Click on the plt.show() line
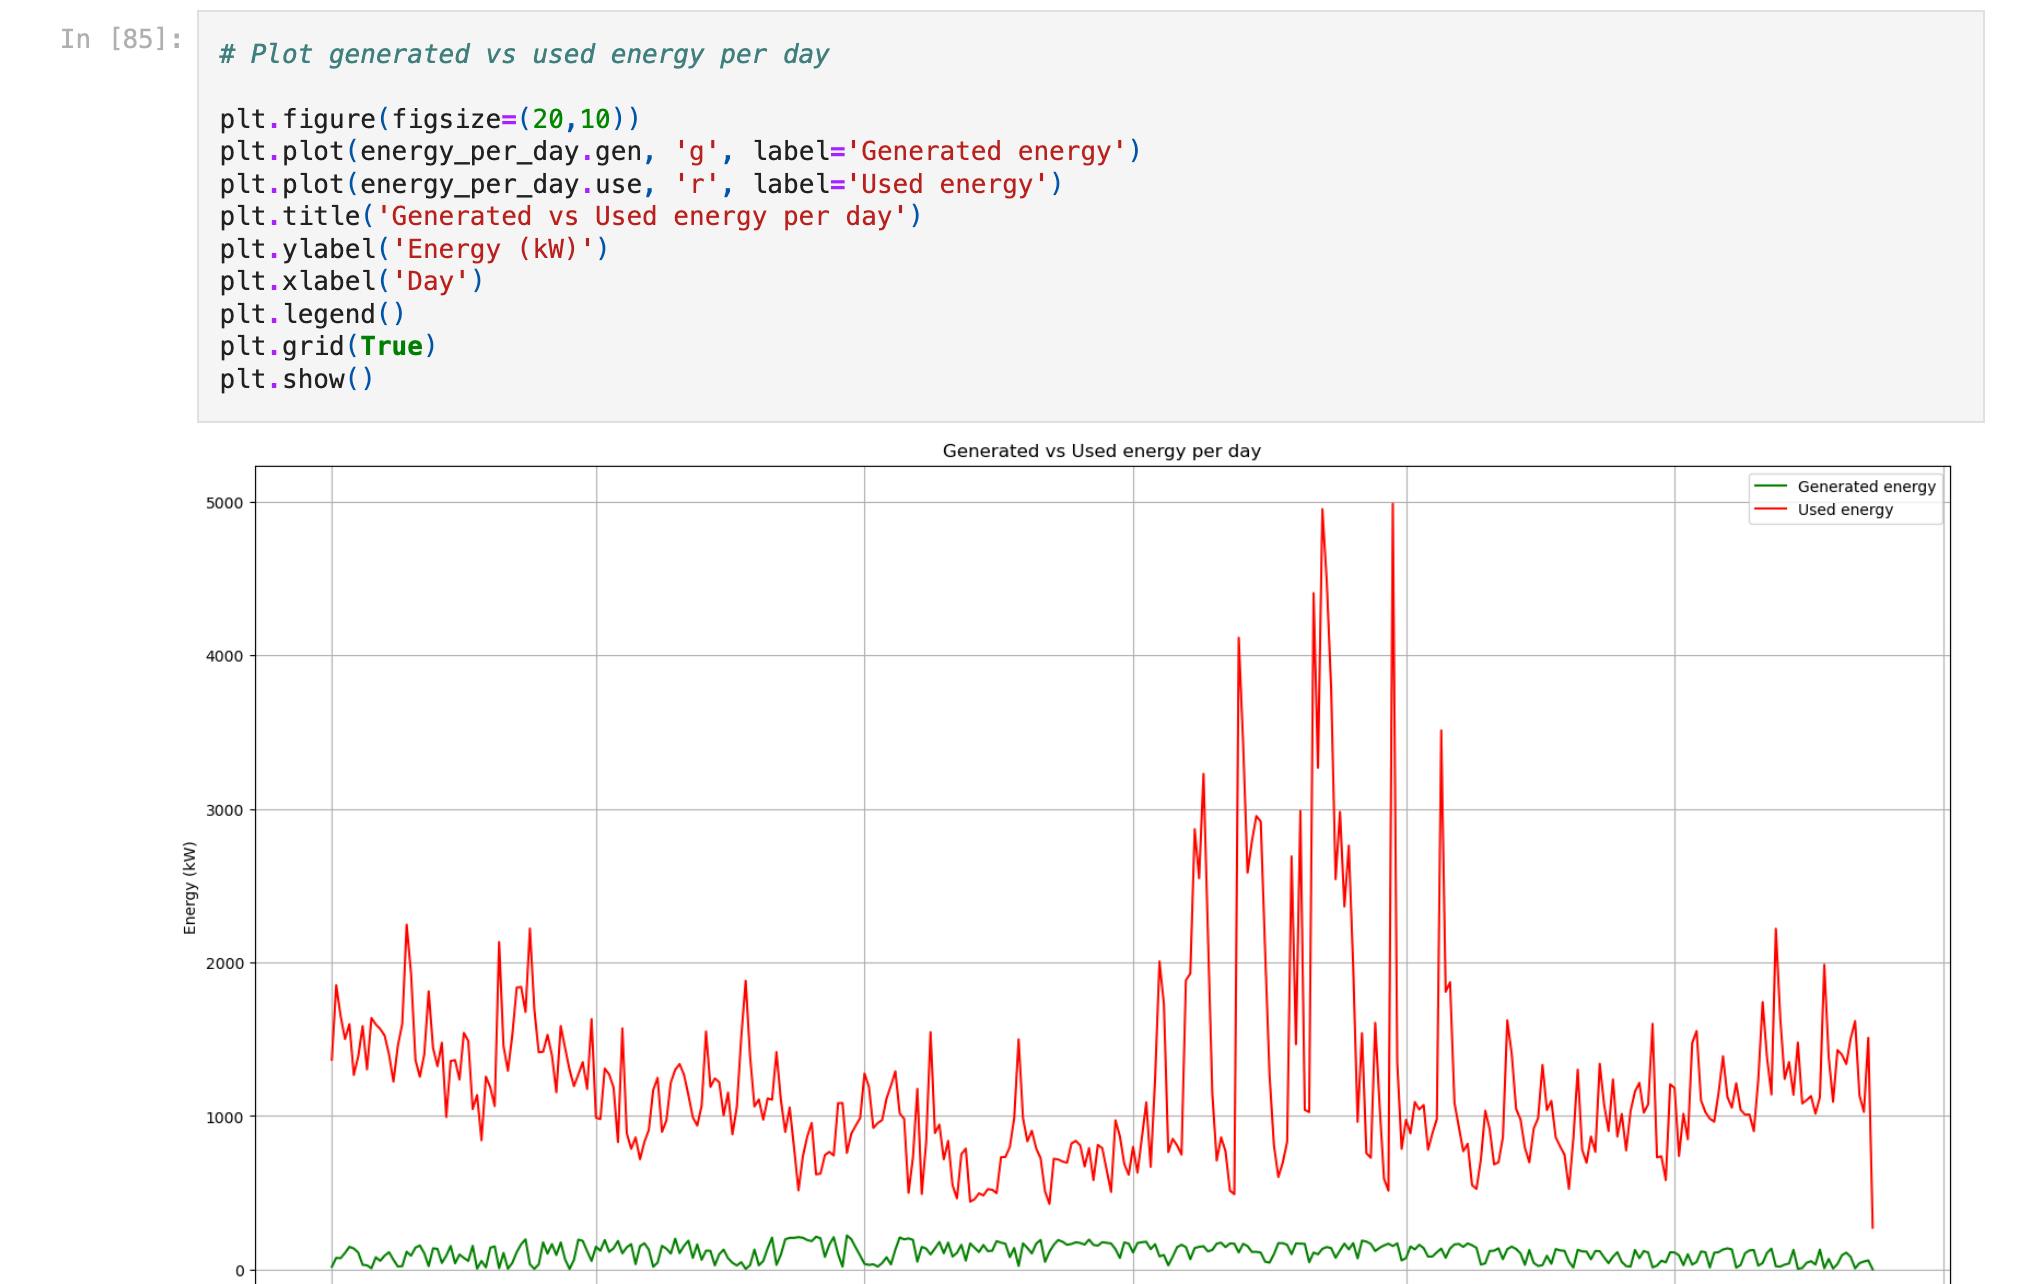2022x1284 pixels. tap(296, 379)
